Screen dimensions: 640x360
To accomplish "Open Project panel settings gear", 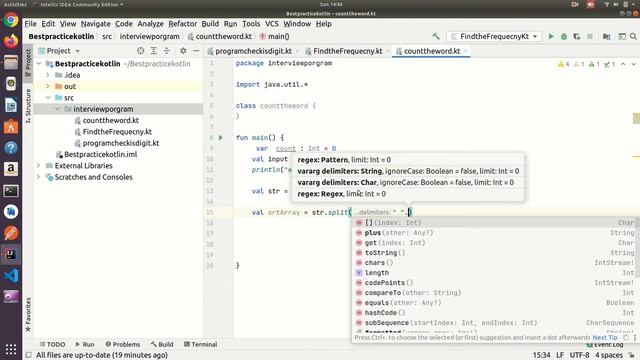I will (x=183, y=51).
